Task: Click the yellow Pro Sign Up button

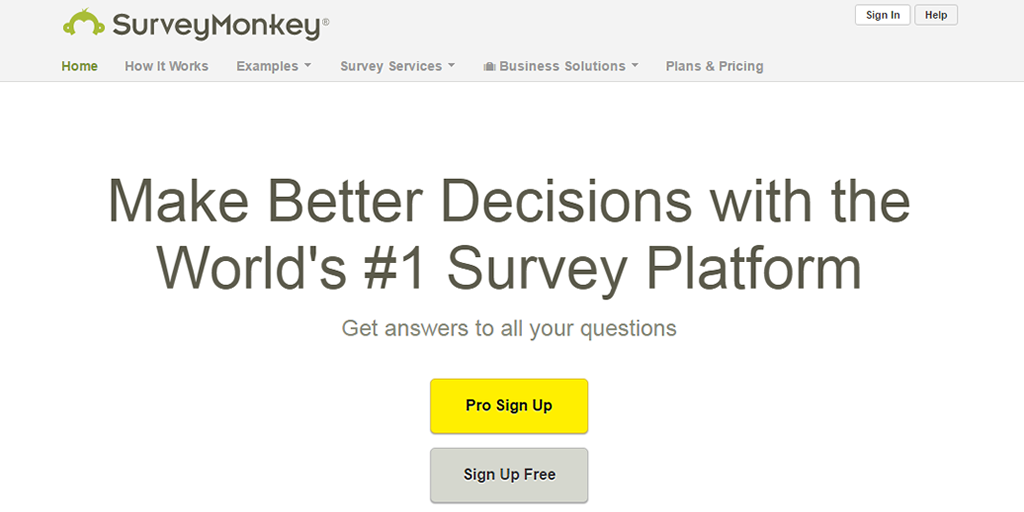Action: [509, 406]
